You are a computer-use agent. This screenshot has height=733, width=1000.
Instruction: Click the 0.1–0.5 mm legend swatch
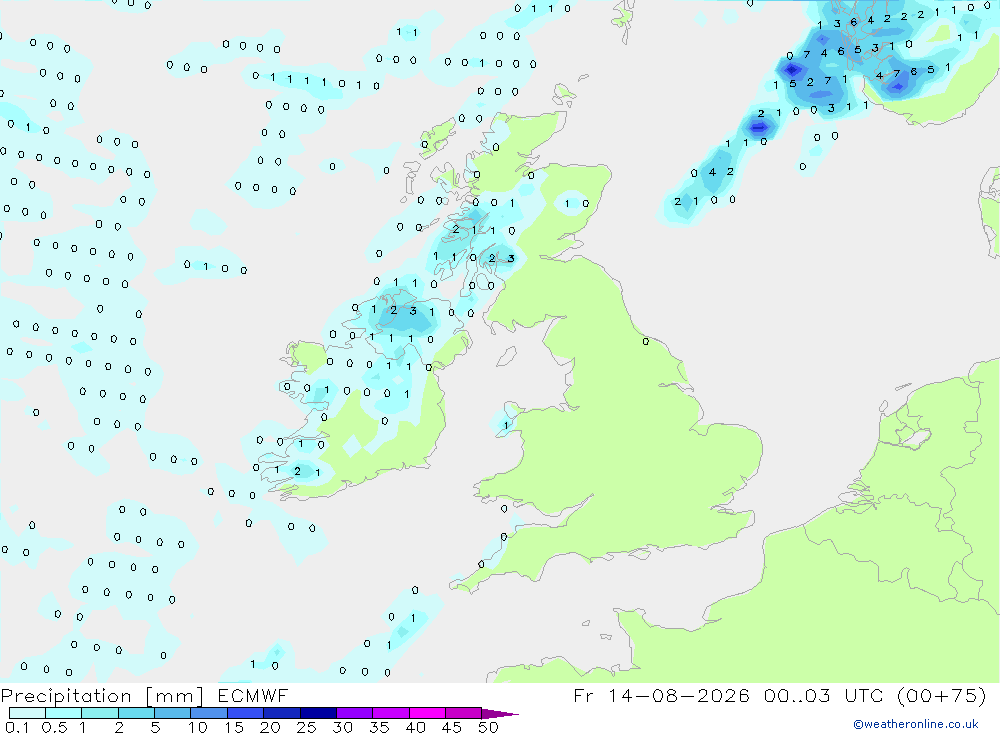pyautogui.click(x=27, y=713)
